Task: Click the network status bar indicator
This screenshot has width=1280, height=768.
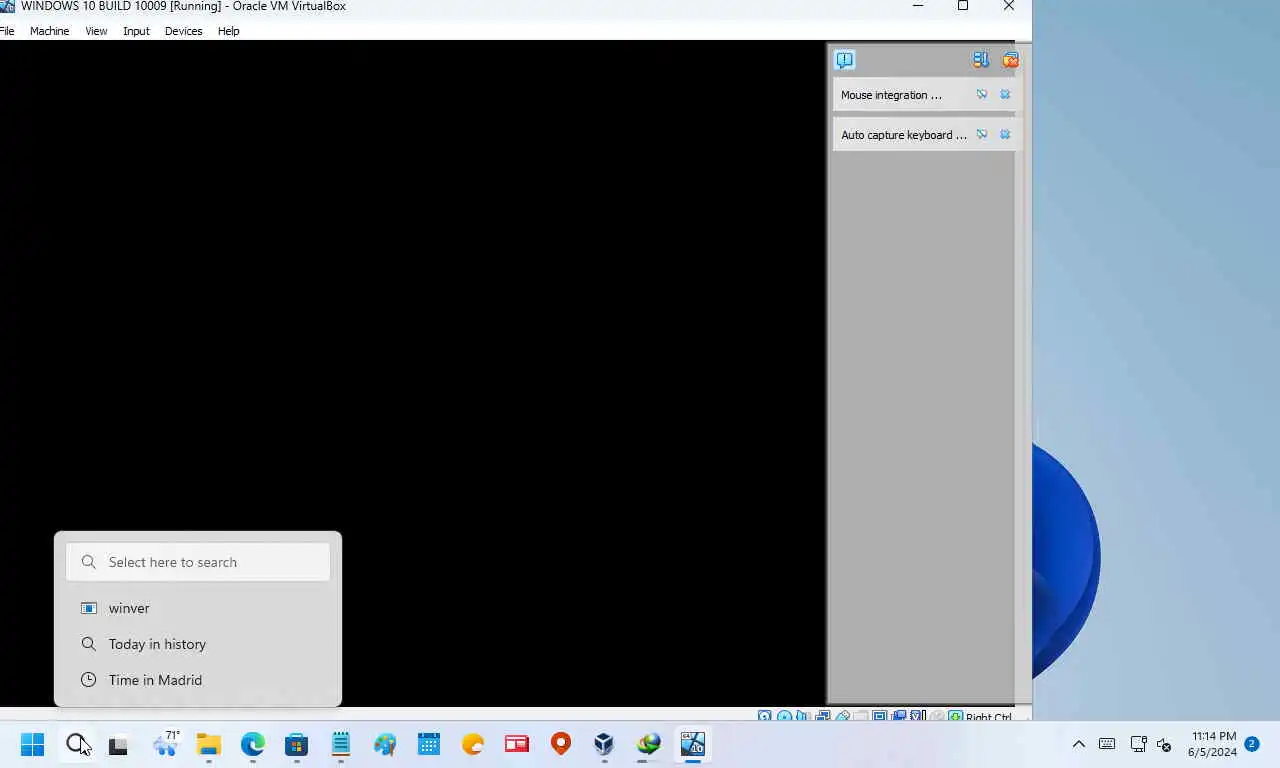Action: click(822, 716)
